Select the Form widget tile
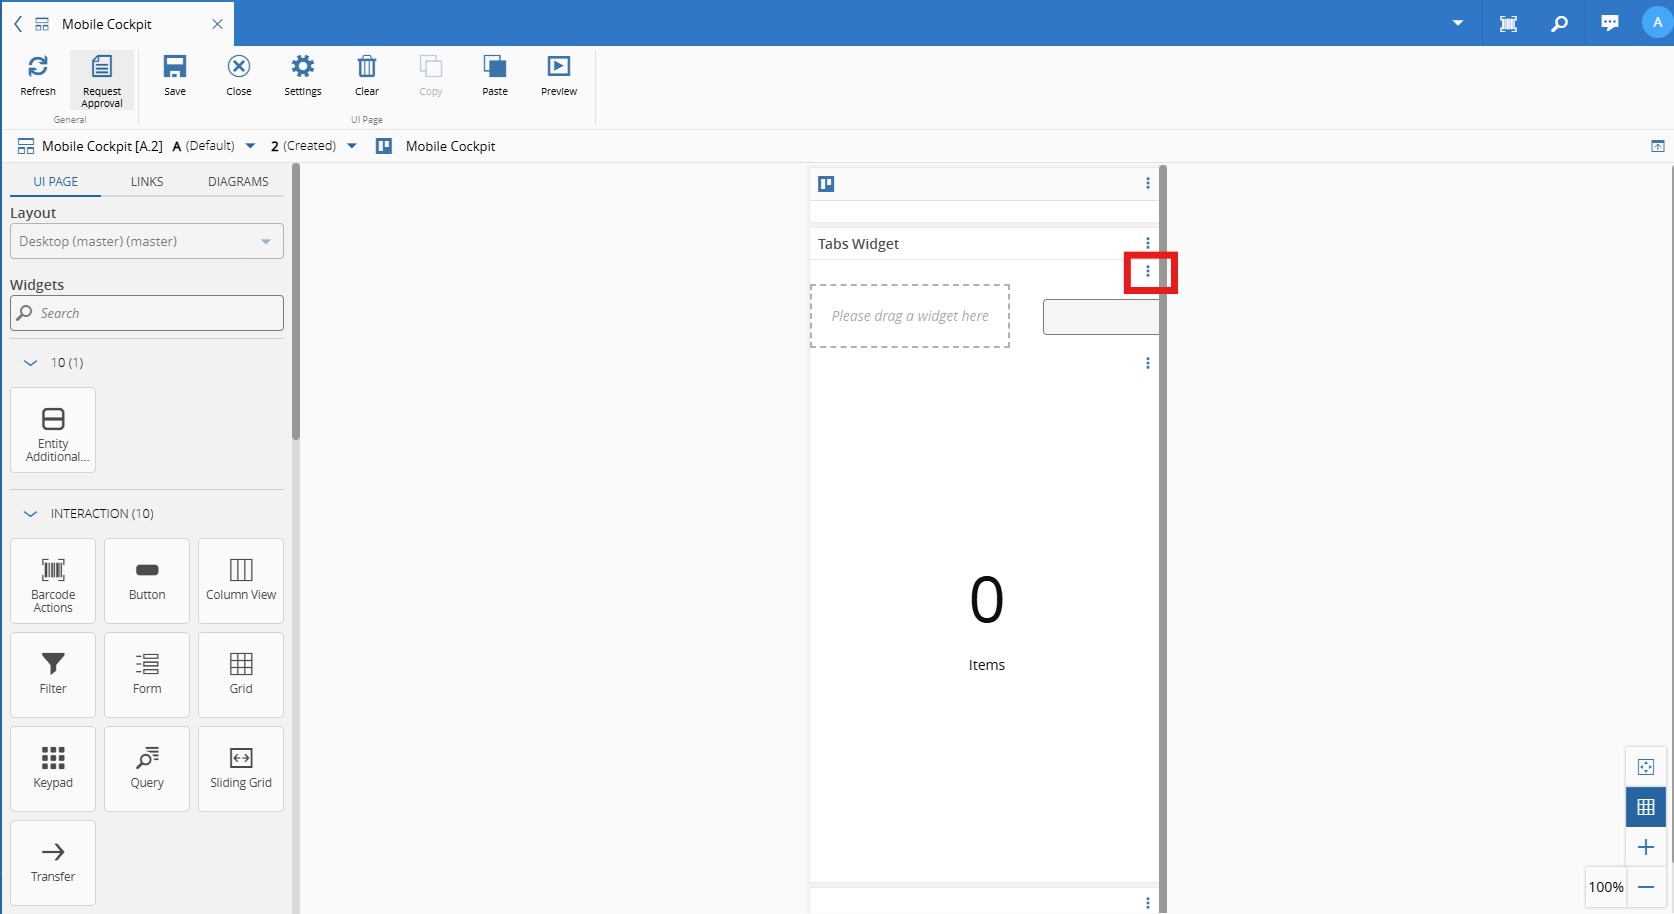1674x914 pixels. click(x=147, y=675)
